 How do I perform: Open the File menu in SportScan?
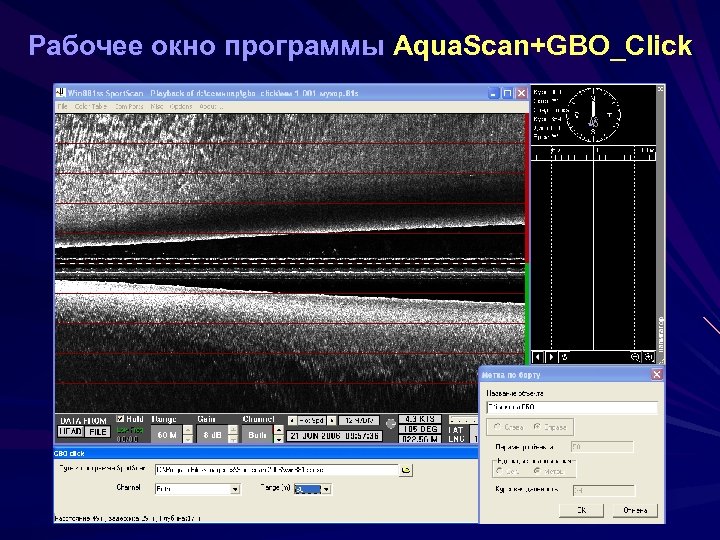(62, 107)
